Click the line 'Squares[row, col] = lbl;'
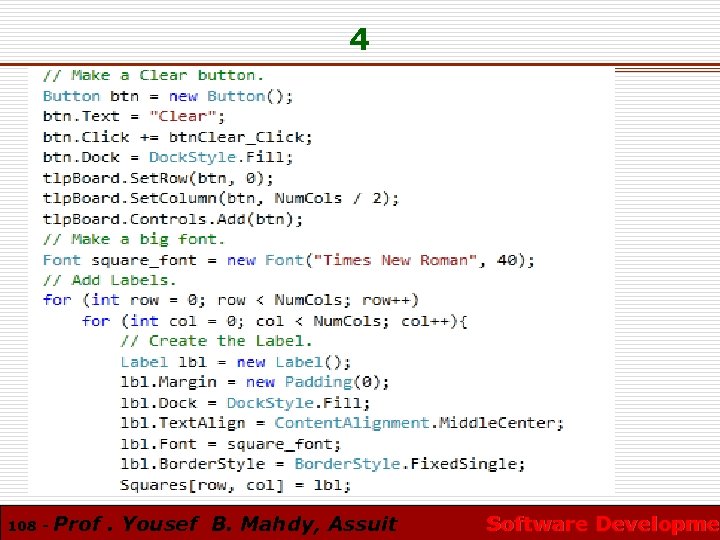The width and height of the screenshot is (720, 540). tap(236, 485)
